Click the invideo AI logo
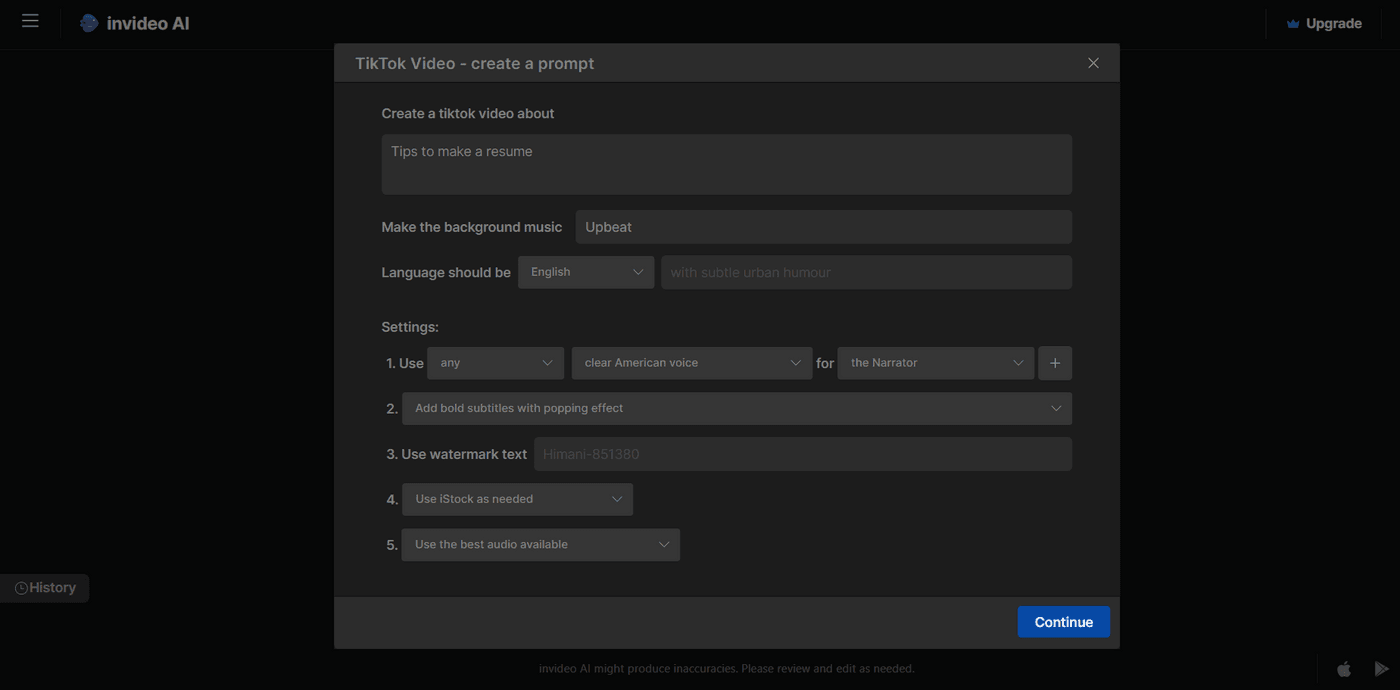 135,23
